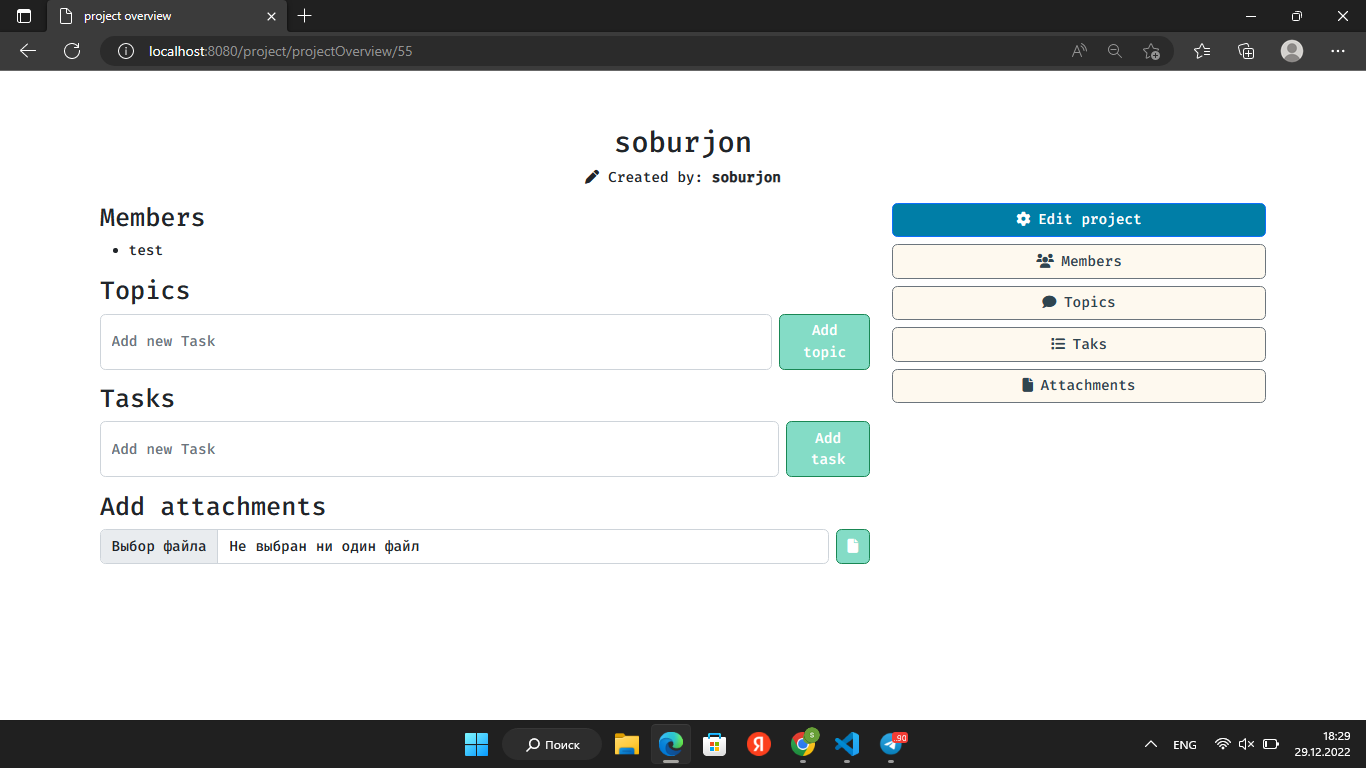The width and height of the screenshot is (1366, 768).
Task: Click the Tasks section heading
Action: click(137, 398)
